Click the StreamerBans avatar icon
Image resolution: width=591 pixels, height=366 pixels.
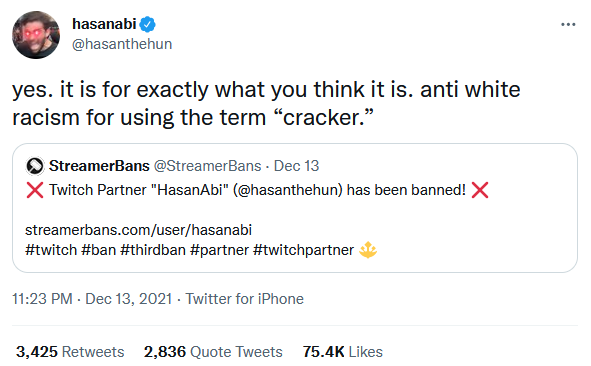coord(35,166)
